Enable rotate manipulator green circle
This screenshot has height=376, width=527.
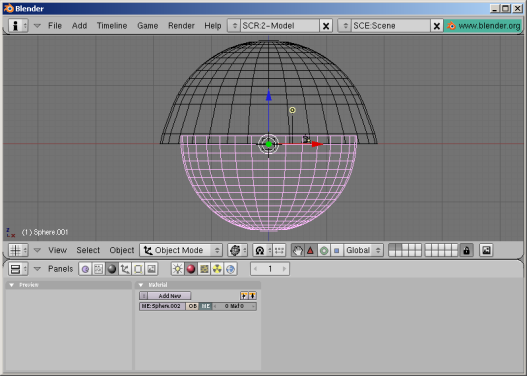[x=324, y=250]
